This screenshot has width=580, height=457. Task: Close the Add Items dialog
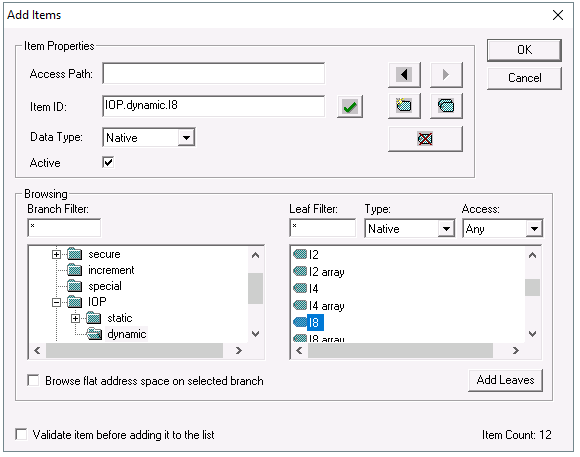(x=558, y=15)
